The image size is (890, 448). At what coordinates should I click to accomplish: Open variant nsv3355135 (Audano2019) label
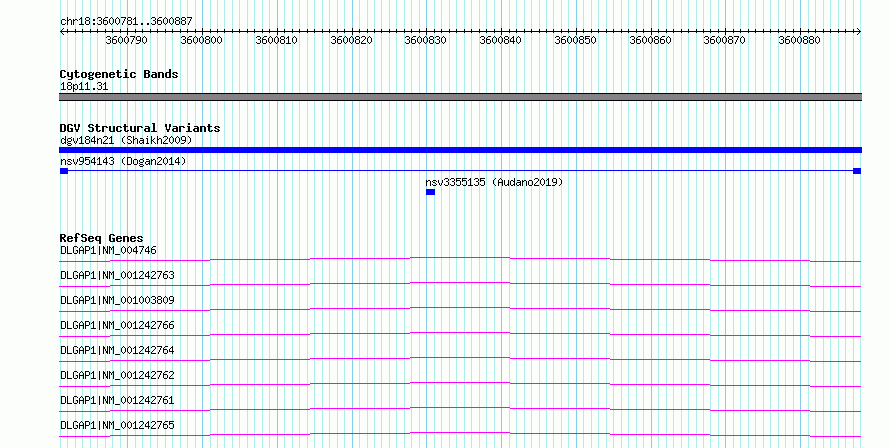pyautogui.click(x=494, y=182)
